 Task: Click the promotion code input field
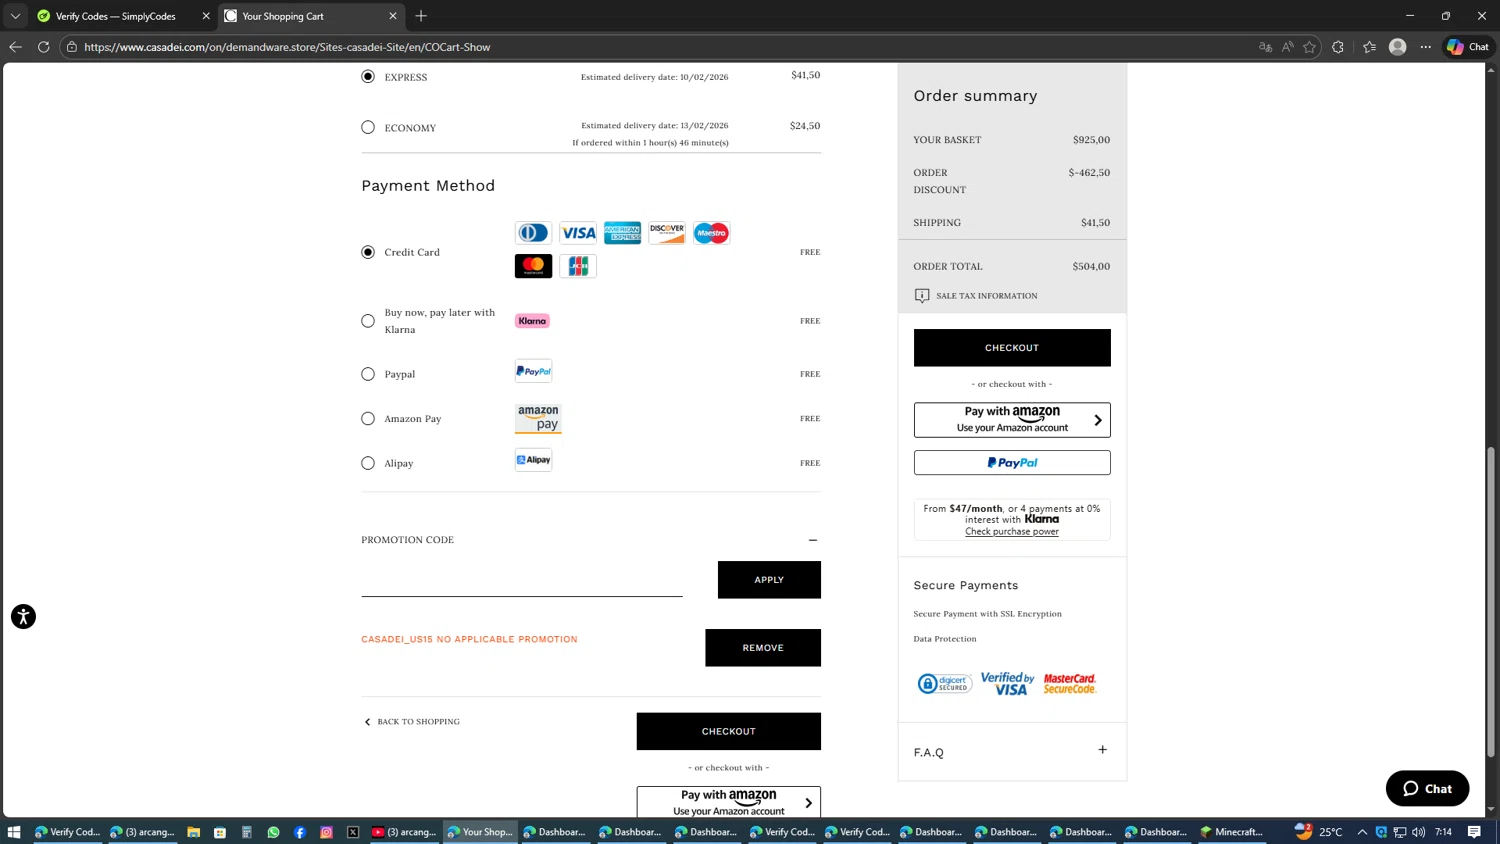point(522,580)
